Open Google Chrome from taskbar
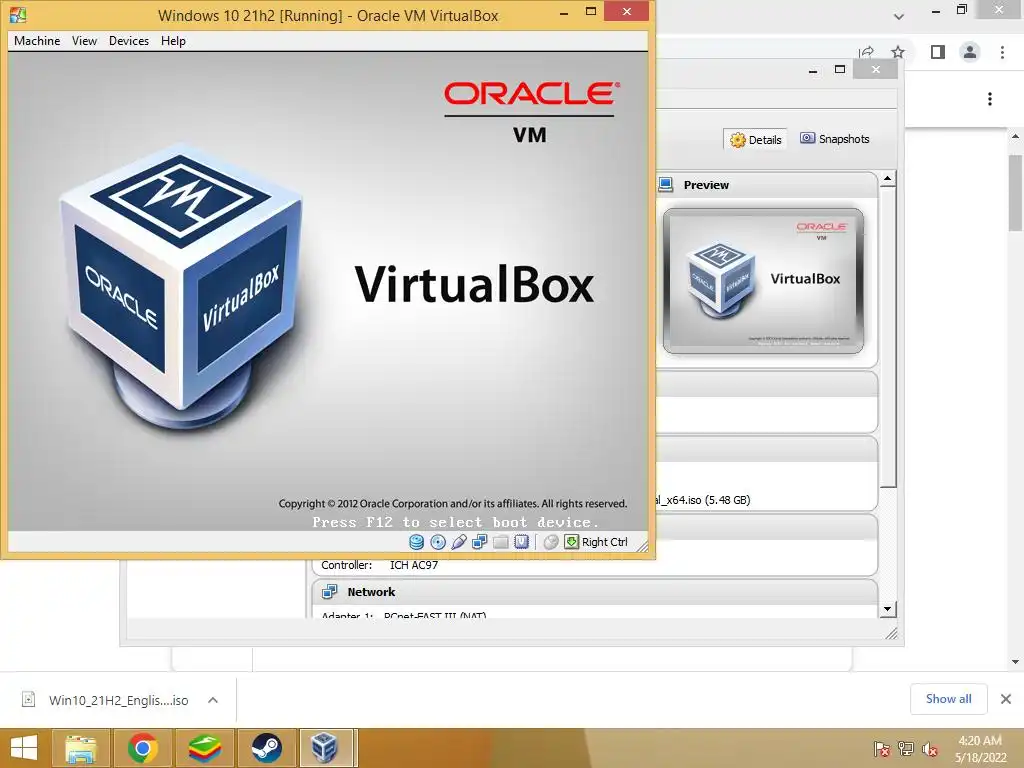The image size is (1024, 768). click(142, 748)
